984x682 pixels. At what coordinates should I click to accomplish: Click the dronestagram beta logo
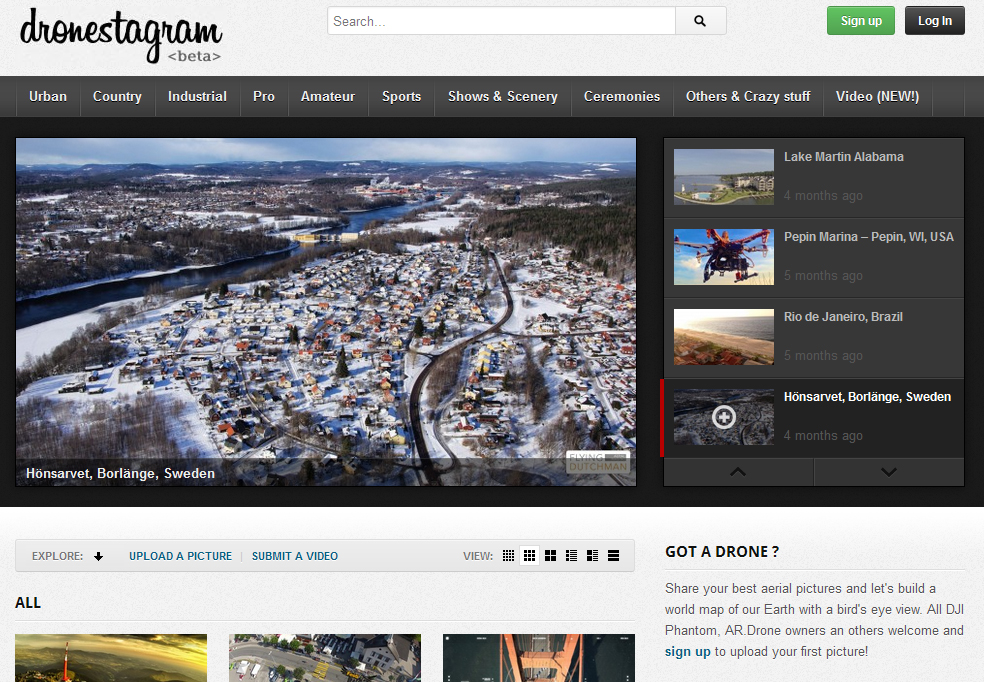pos(120,34)
